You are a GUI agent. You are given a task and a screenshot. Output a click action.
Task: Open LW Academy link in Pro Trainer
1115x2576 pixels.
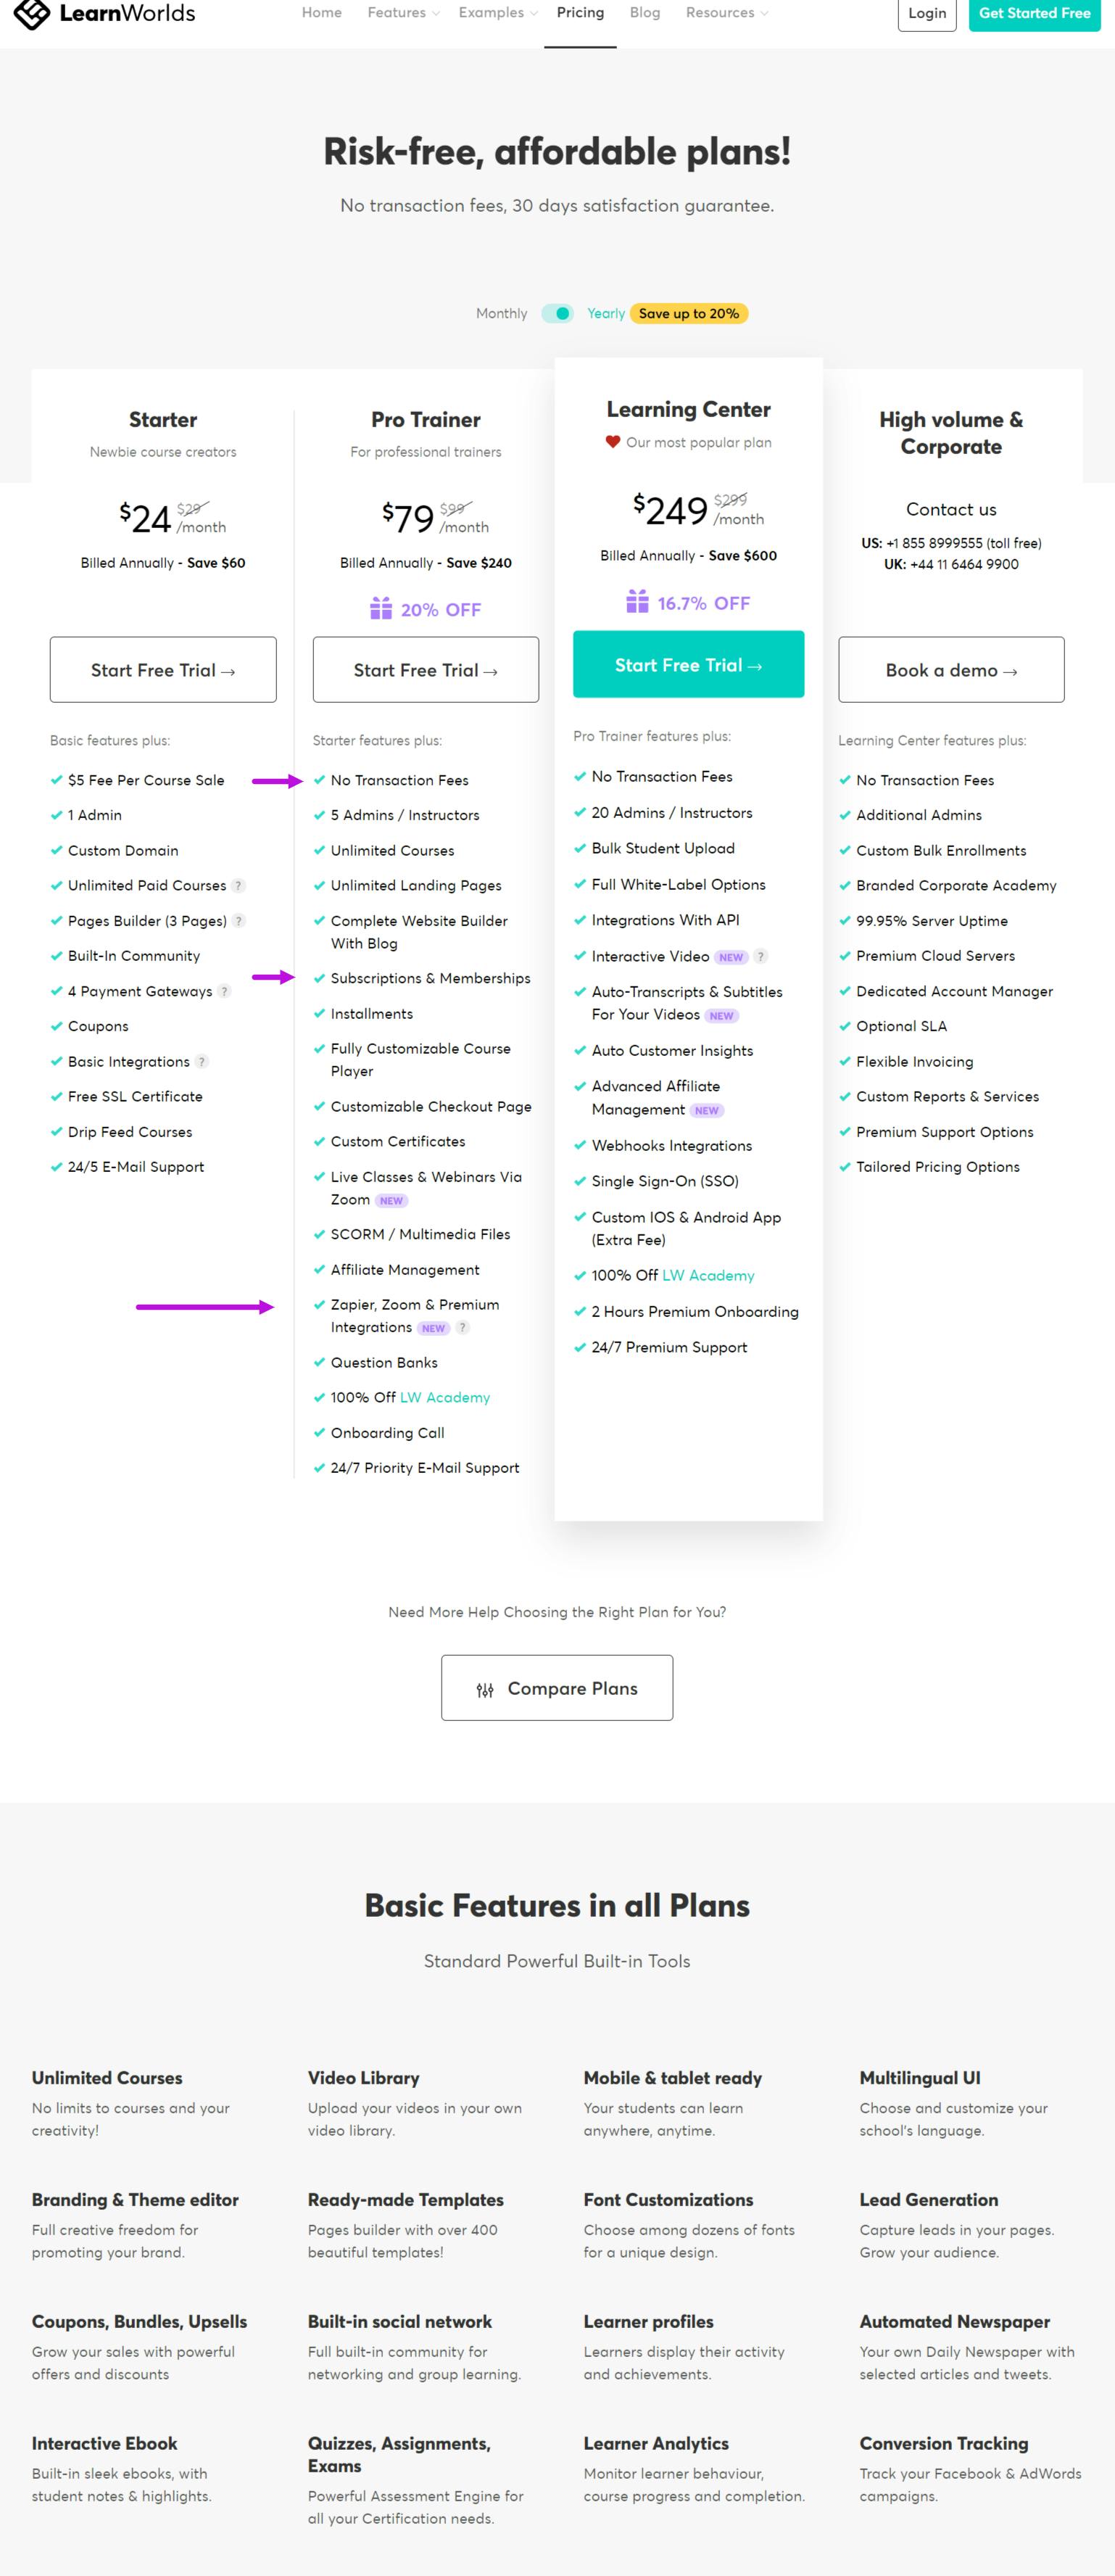coord(445,1397)
